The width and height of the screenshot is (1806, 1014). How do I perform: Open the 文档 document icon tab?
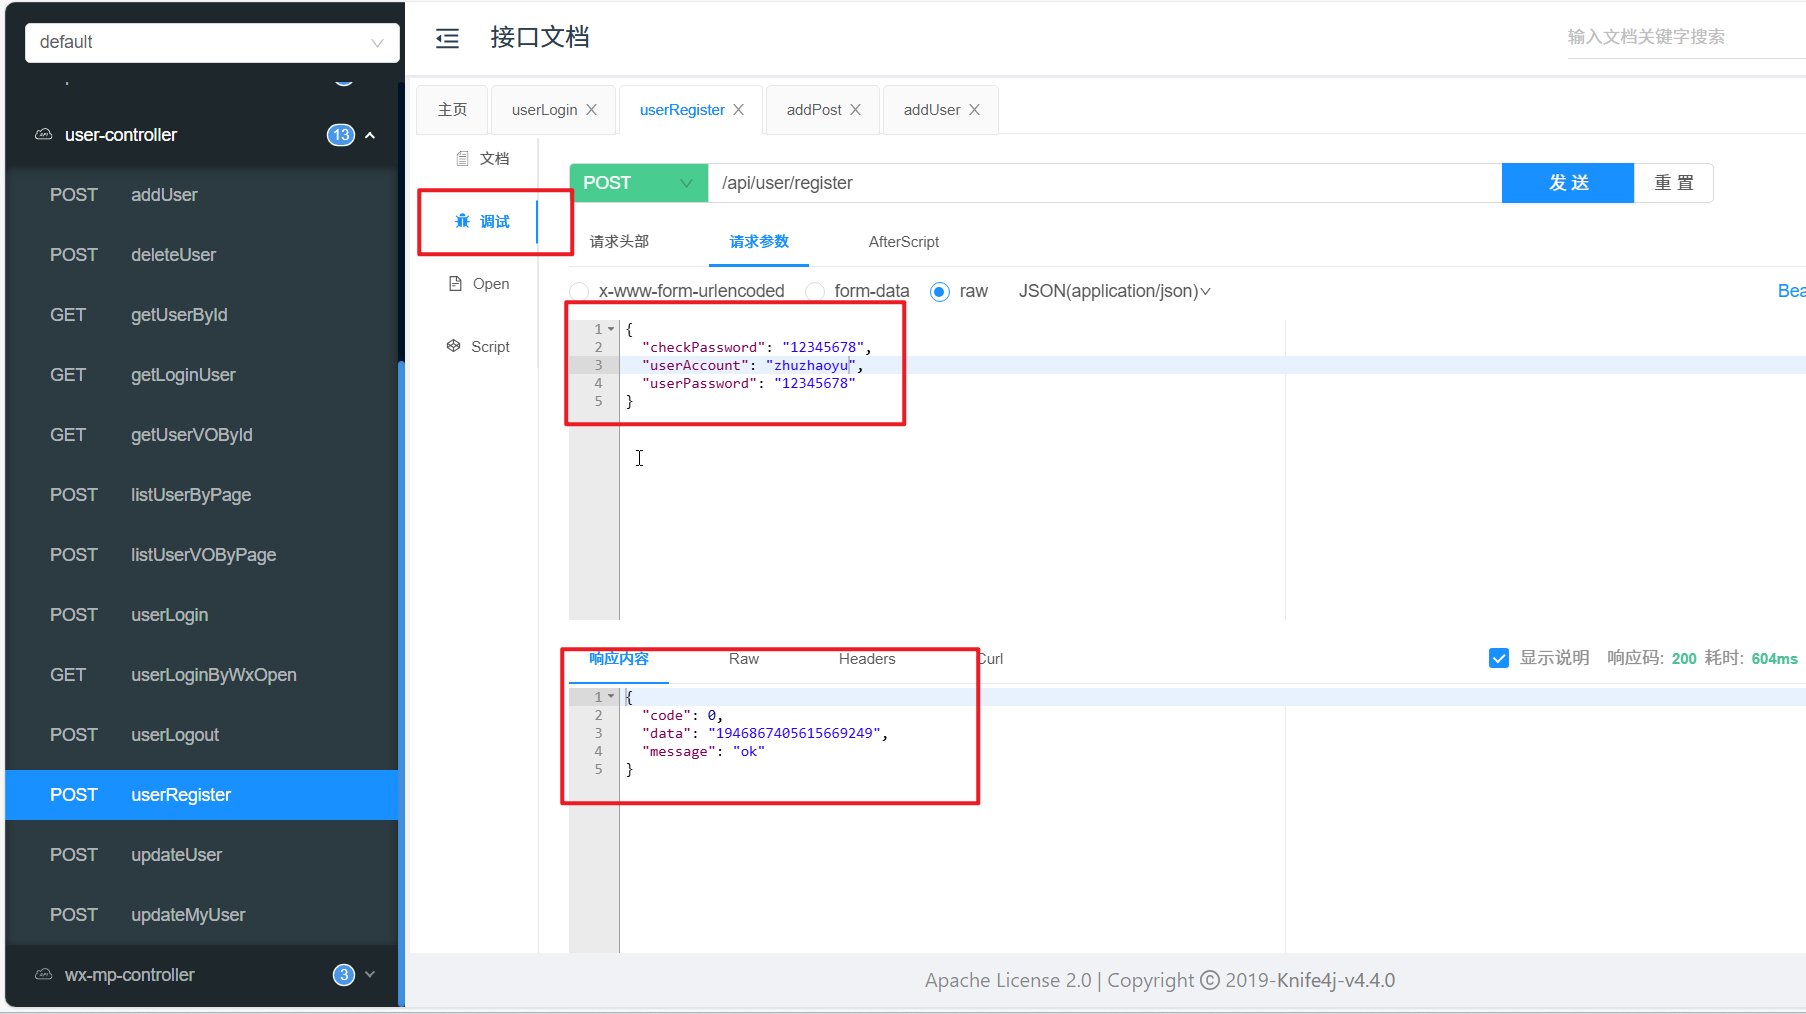tap(463, 159)
